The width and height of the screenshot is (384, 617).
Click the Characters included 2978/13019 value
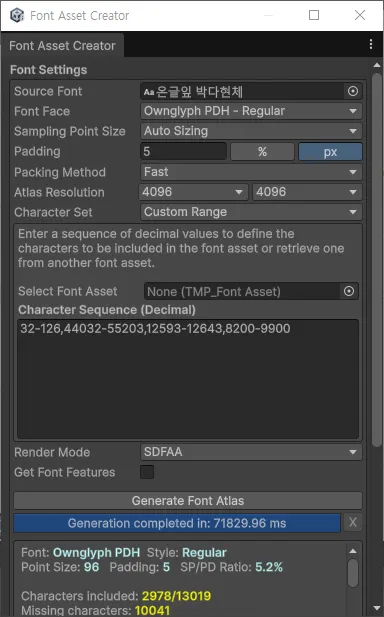(176, 596)
